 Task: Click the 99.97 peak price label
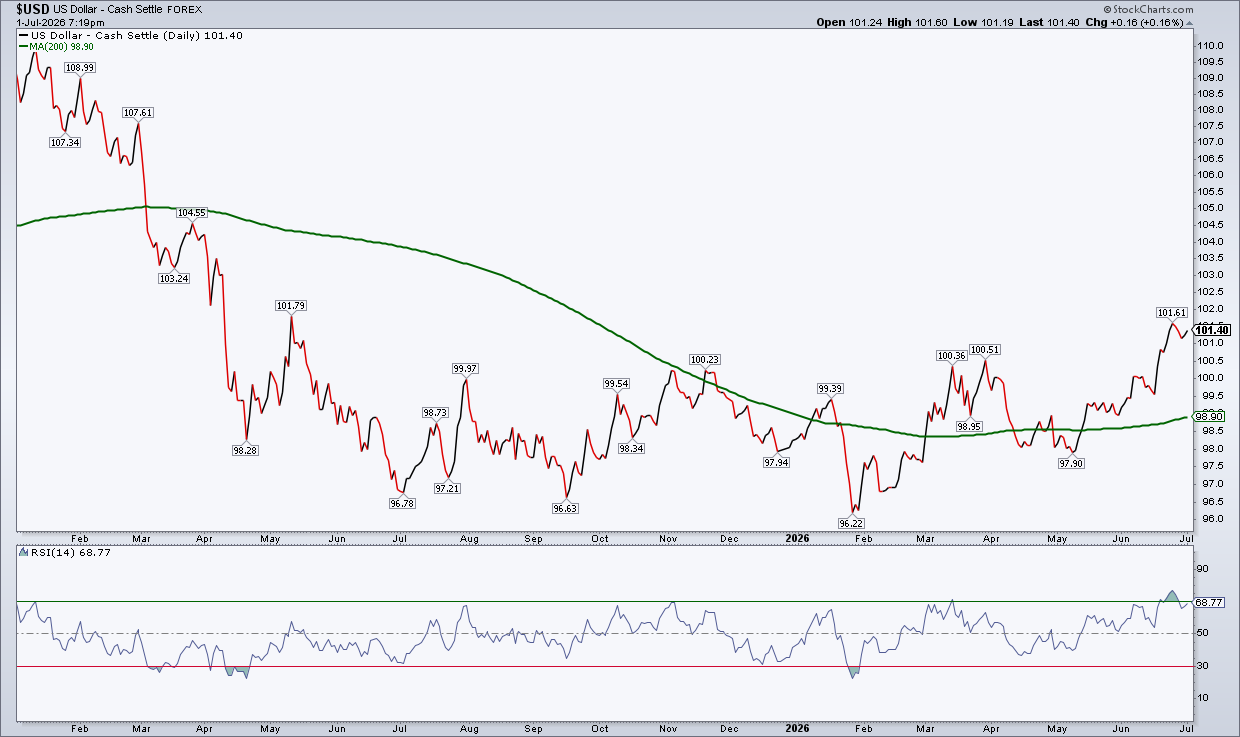[x=465, y=369]
